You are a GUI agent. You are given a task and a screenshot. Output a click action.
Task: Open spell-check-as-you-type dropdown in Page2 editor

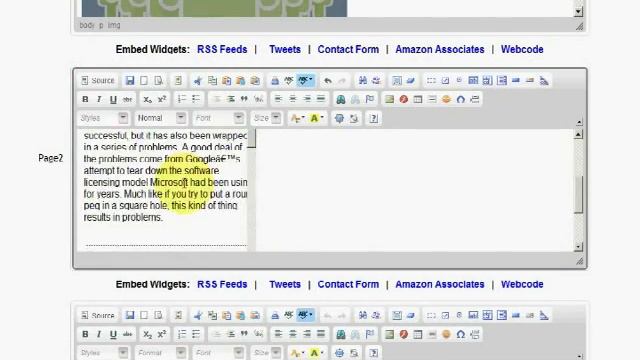pos(306,80)
